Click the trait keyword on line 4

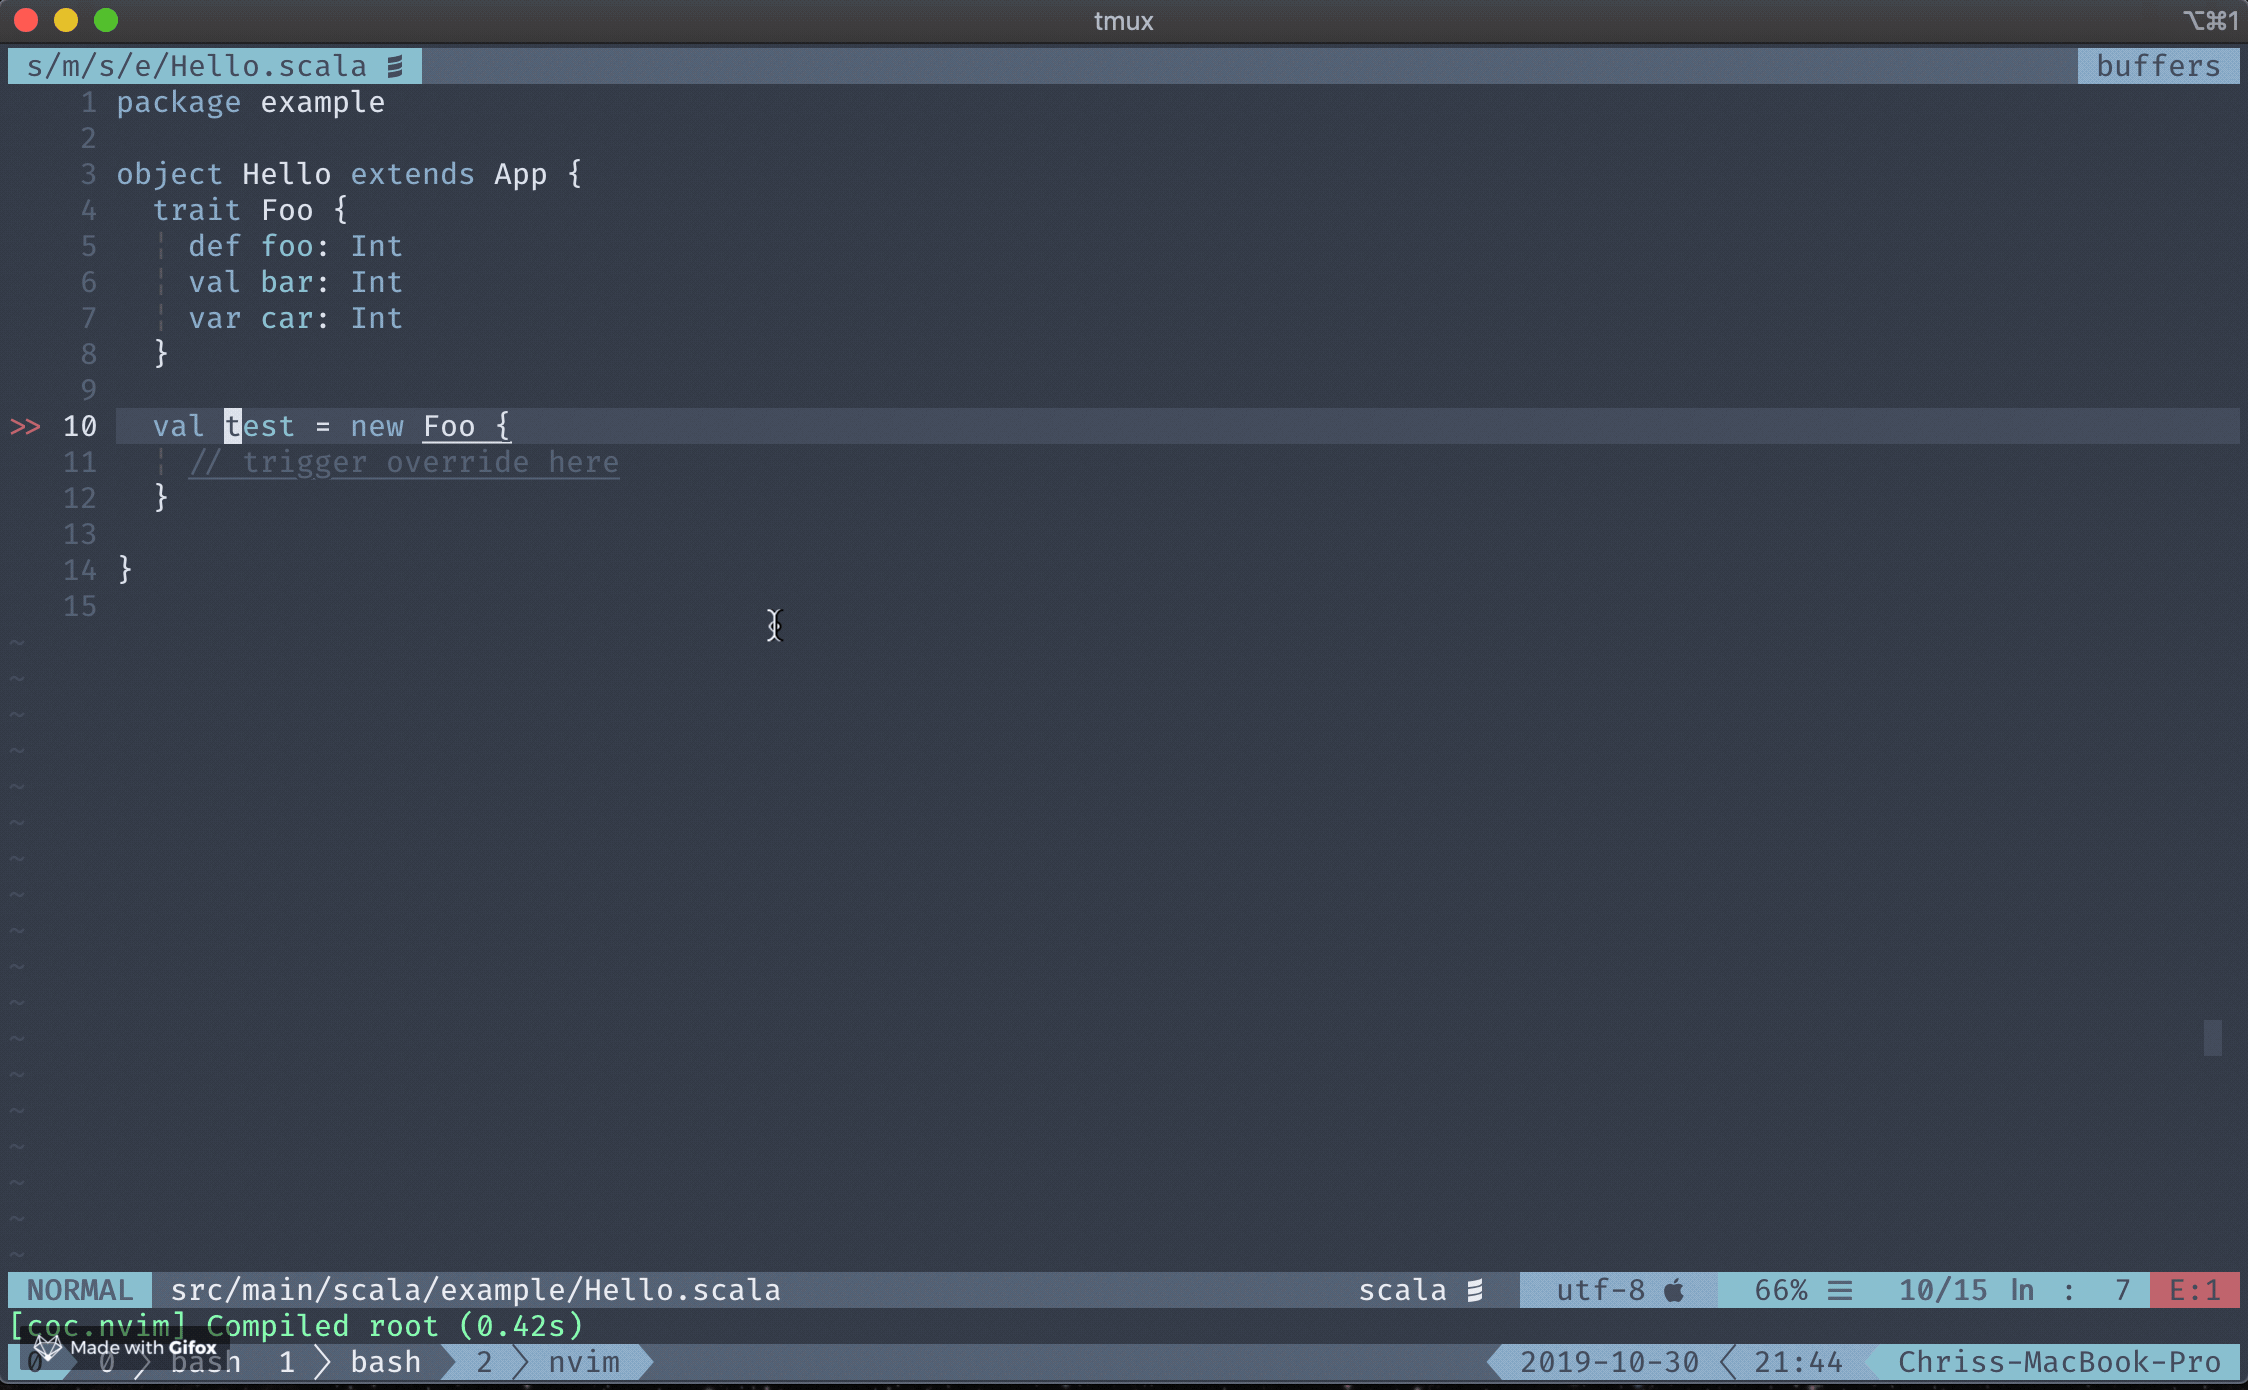[x=197, y=210]
